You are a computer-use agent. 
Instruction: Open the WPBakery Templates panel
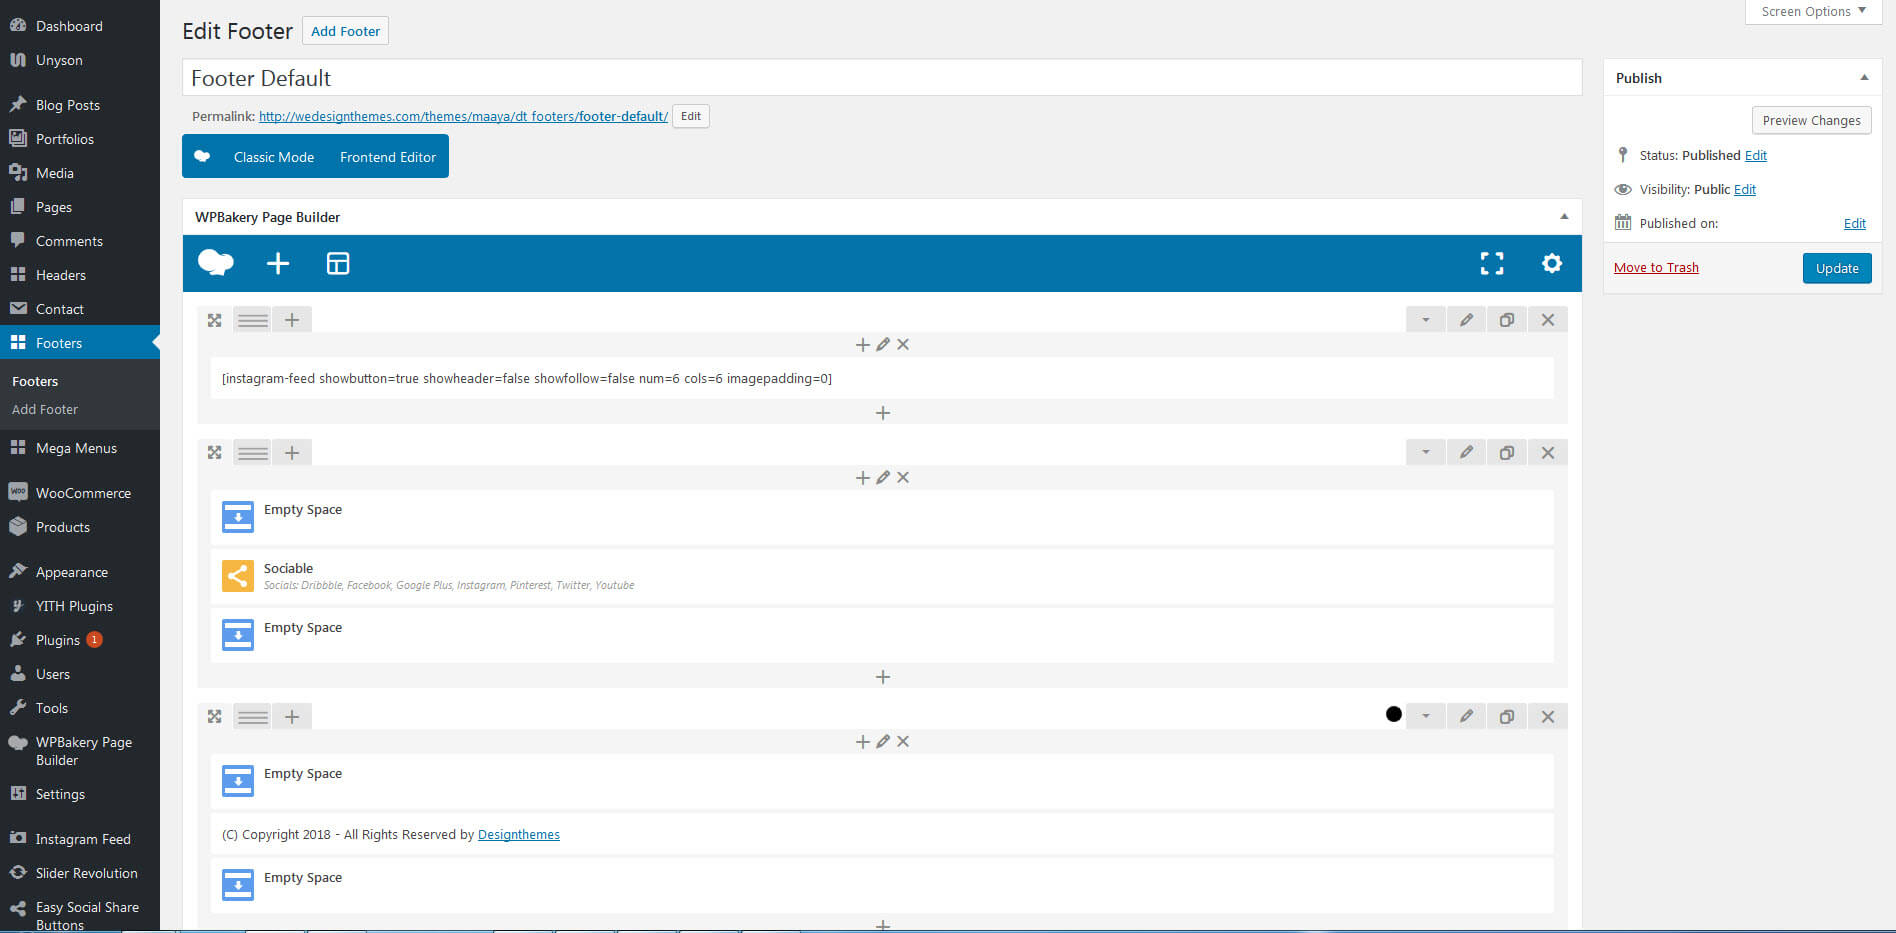pos(338,263)
